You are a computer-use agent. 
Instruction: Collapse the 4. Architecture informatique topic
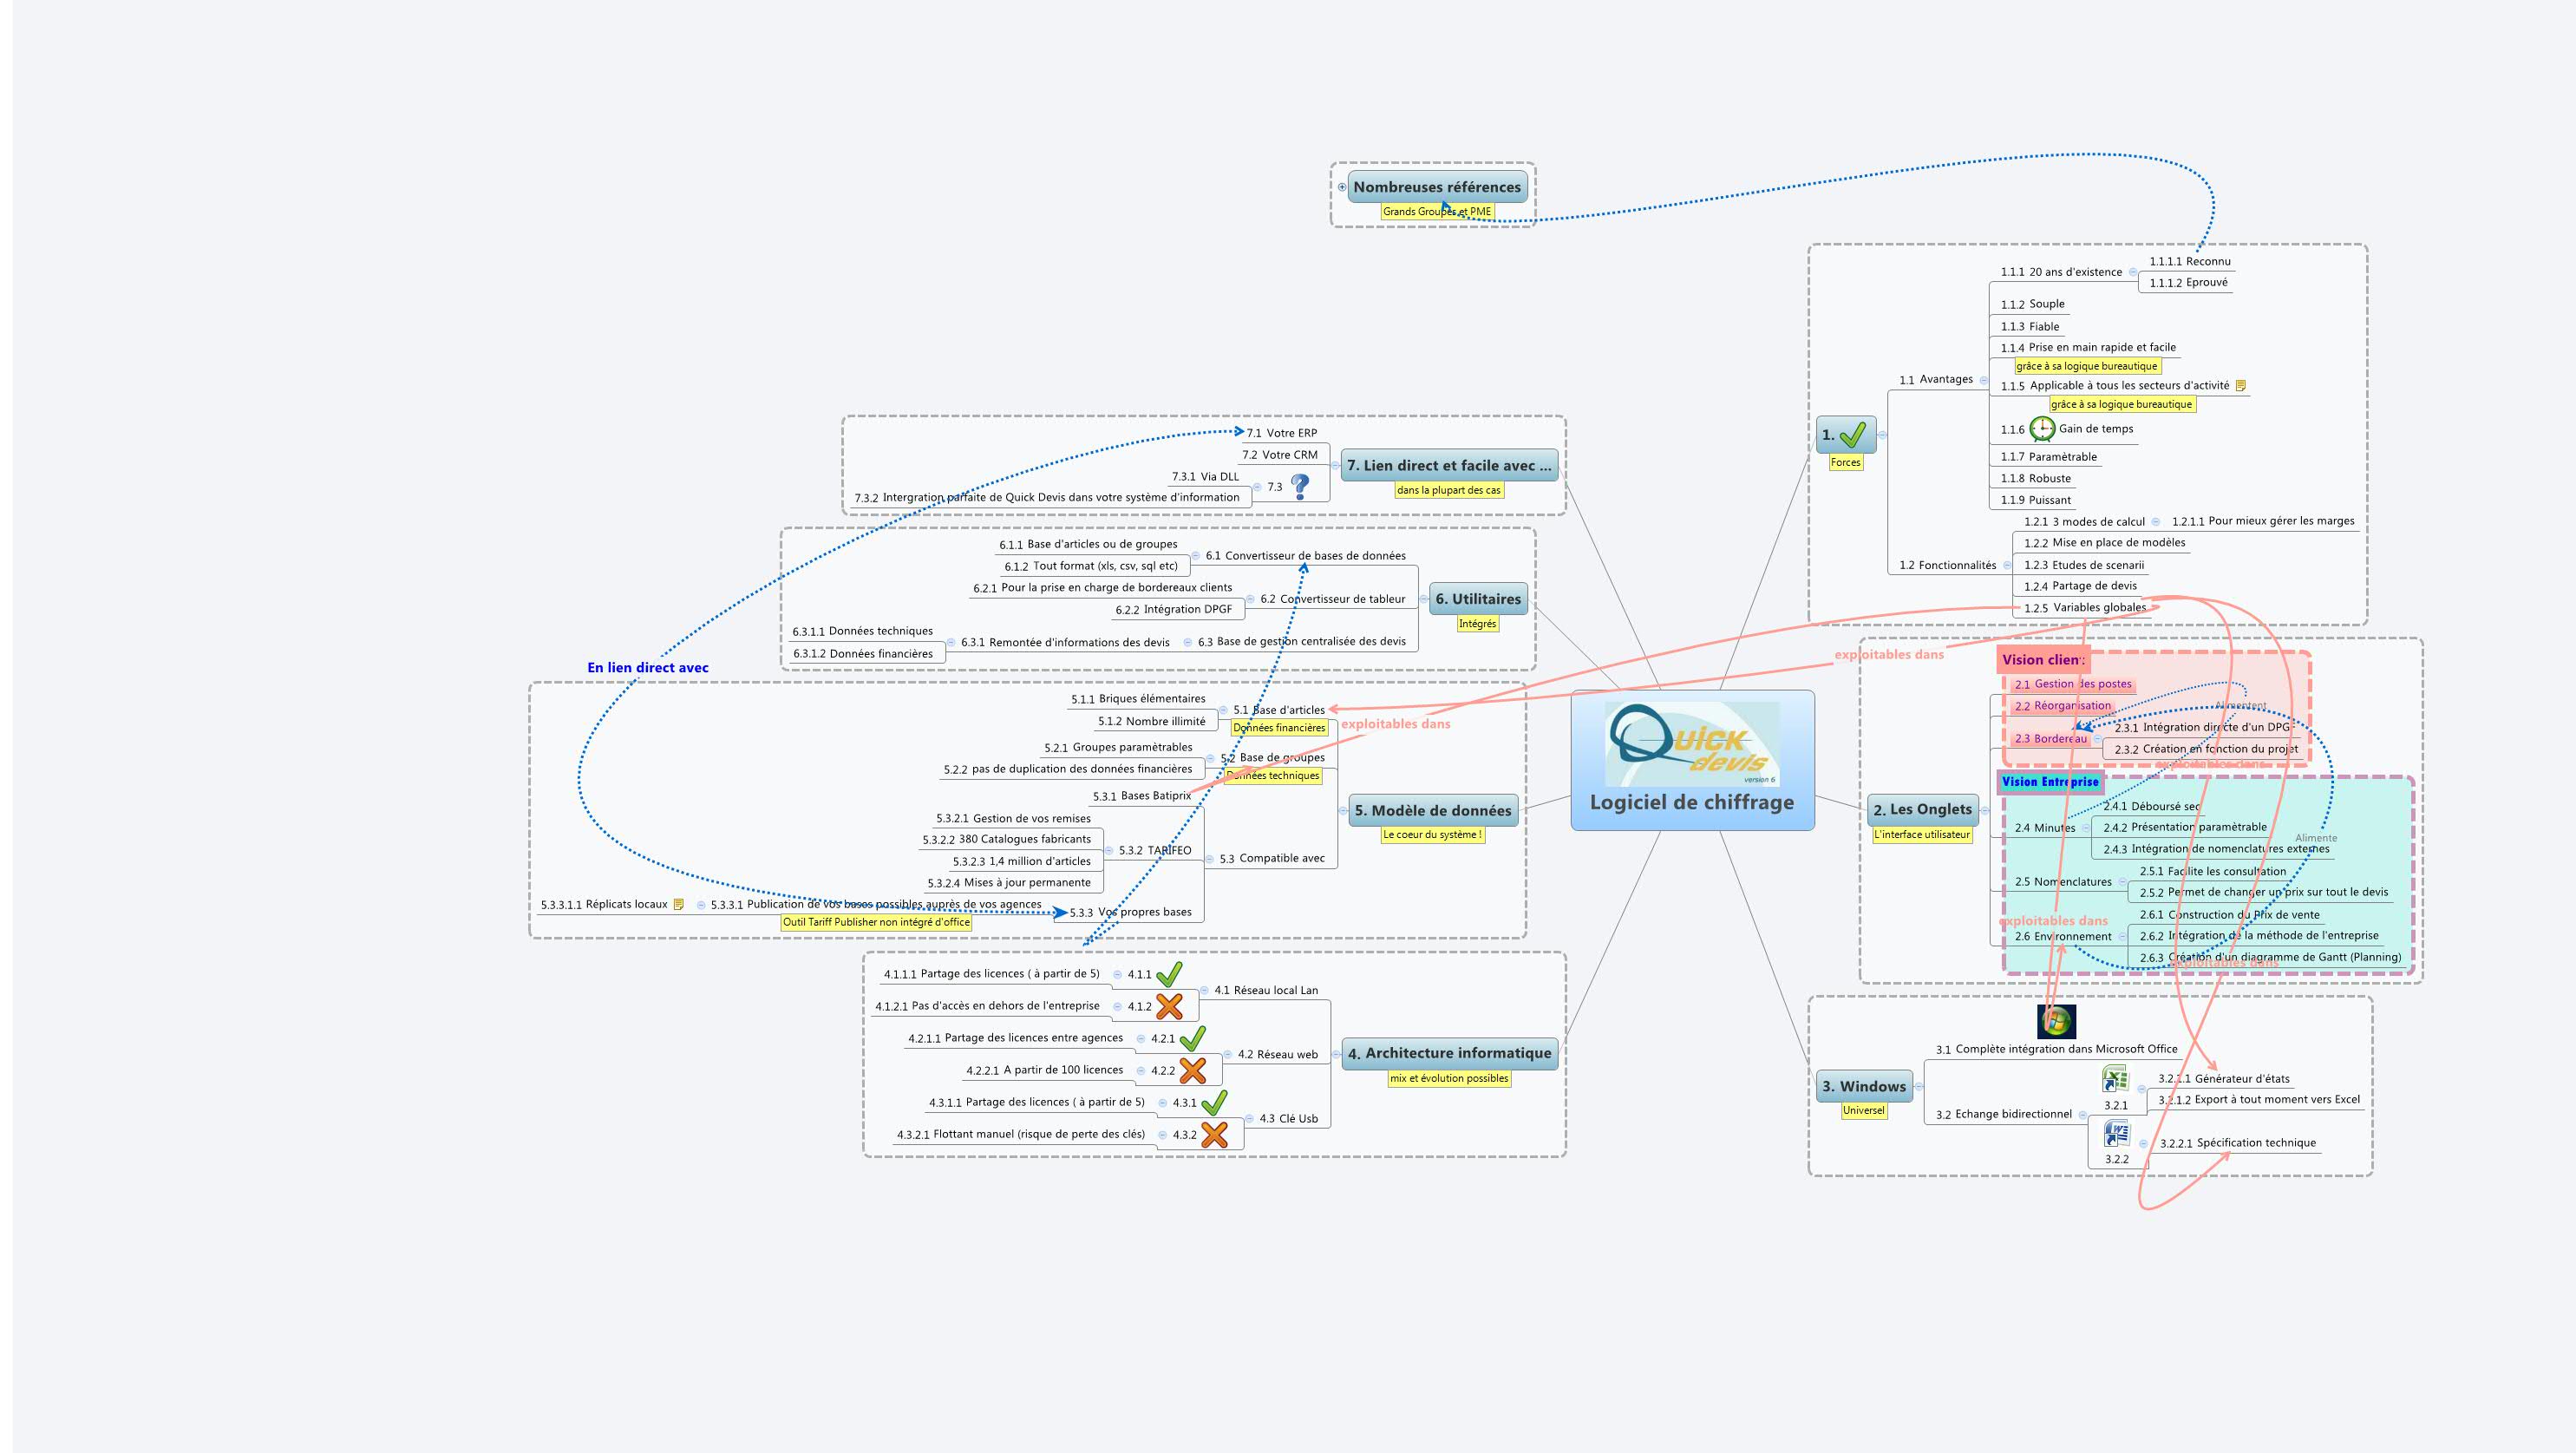1336,1053
